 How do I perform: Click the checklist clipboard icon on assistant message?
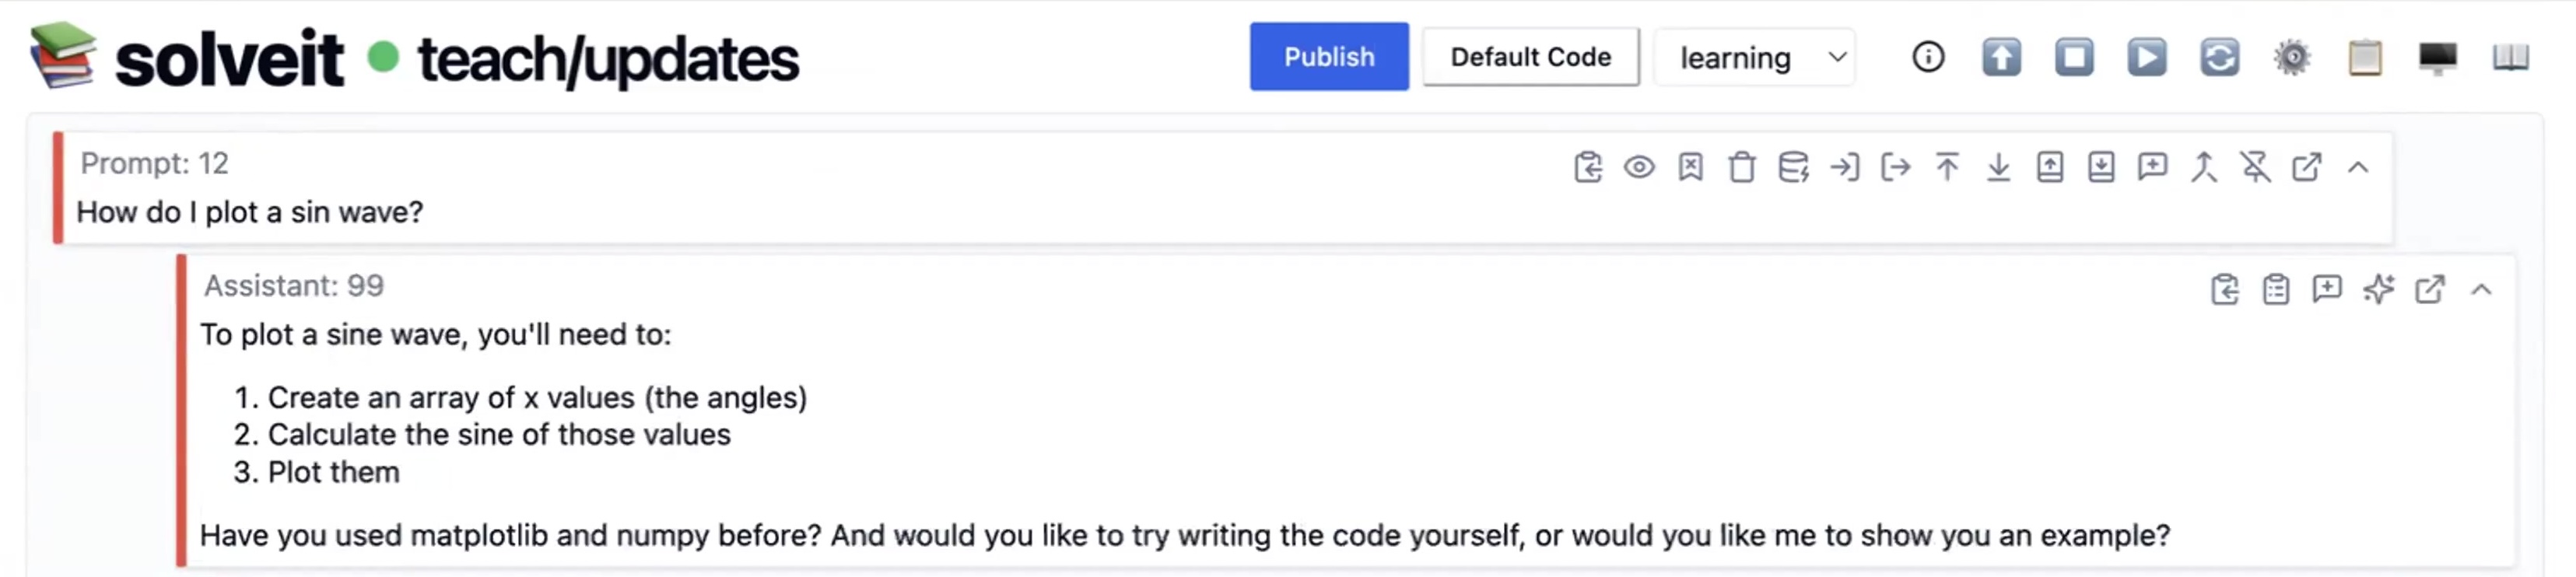[2276, 290]
